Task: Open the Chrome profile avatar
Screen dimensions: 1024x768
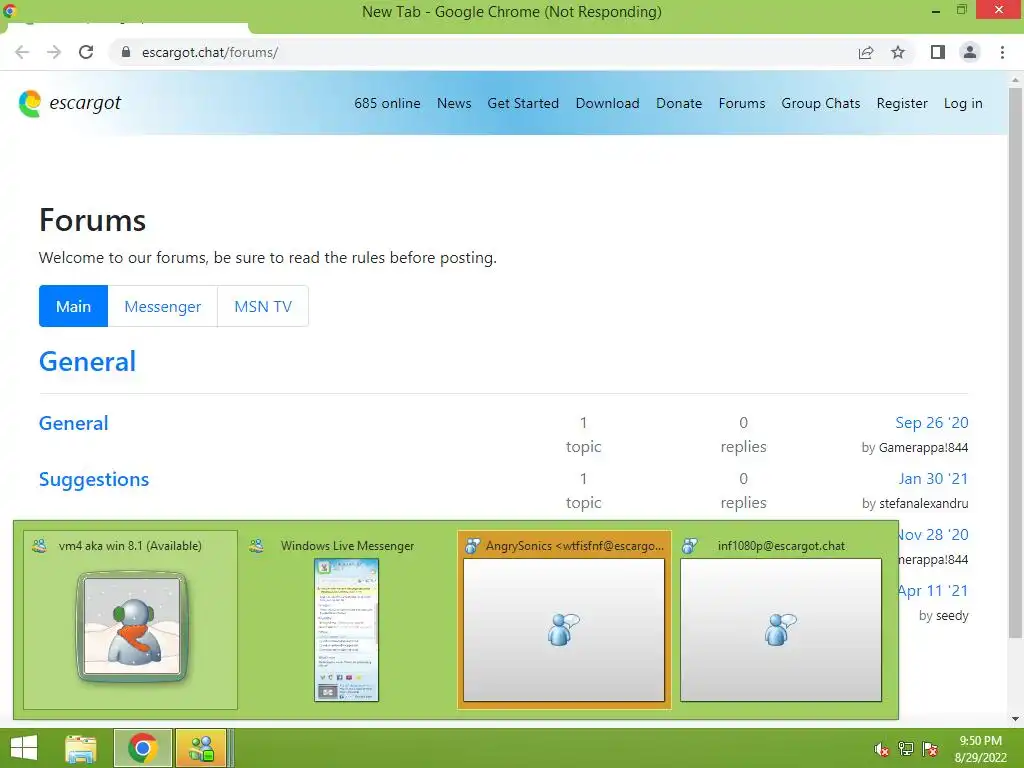Action: (x=970, y=52)
